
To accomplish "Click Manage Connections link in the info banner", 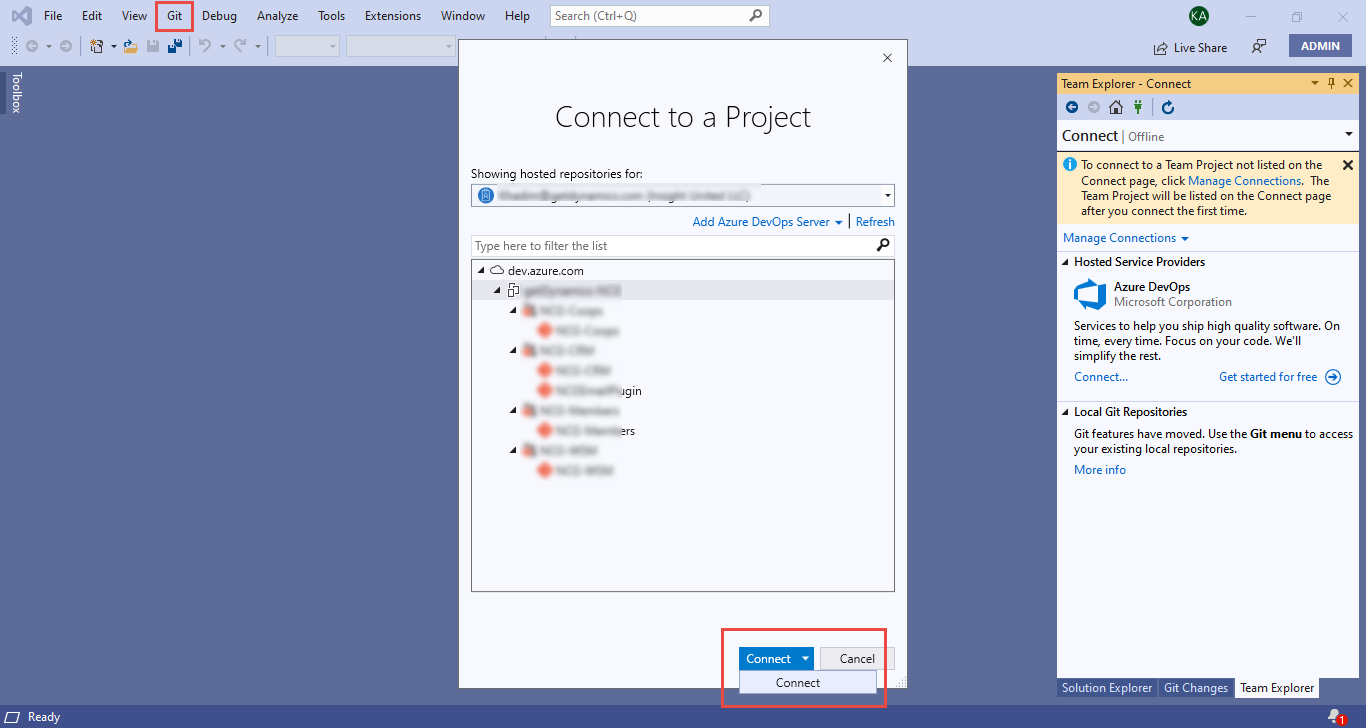I will [x=1245, y=181].
